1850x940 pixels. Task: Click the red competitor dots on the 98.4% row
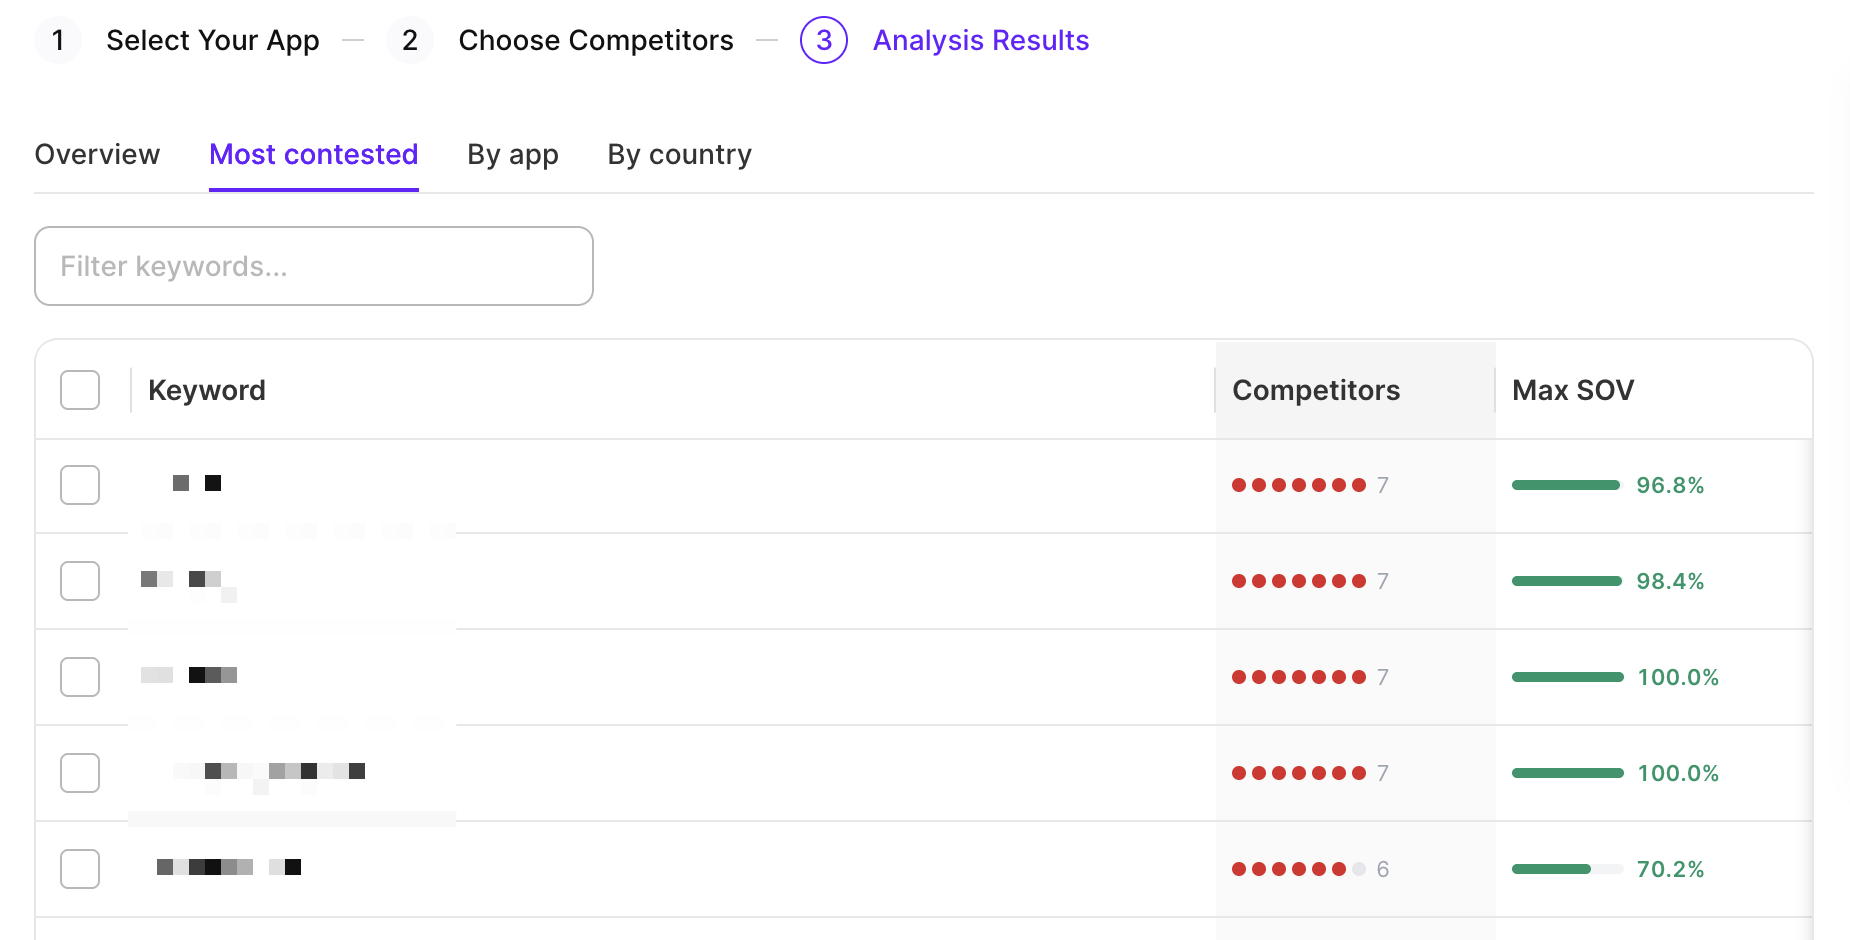coord(1300,581)
